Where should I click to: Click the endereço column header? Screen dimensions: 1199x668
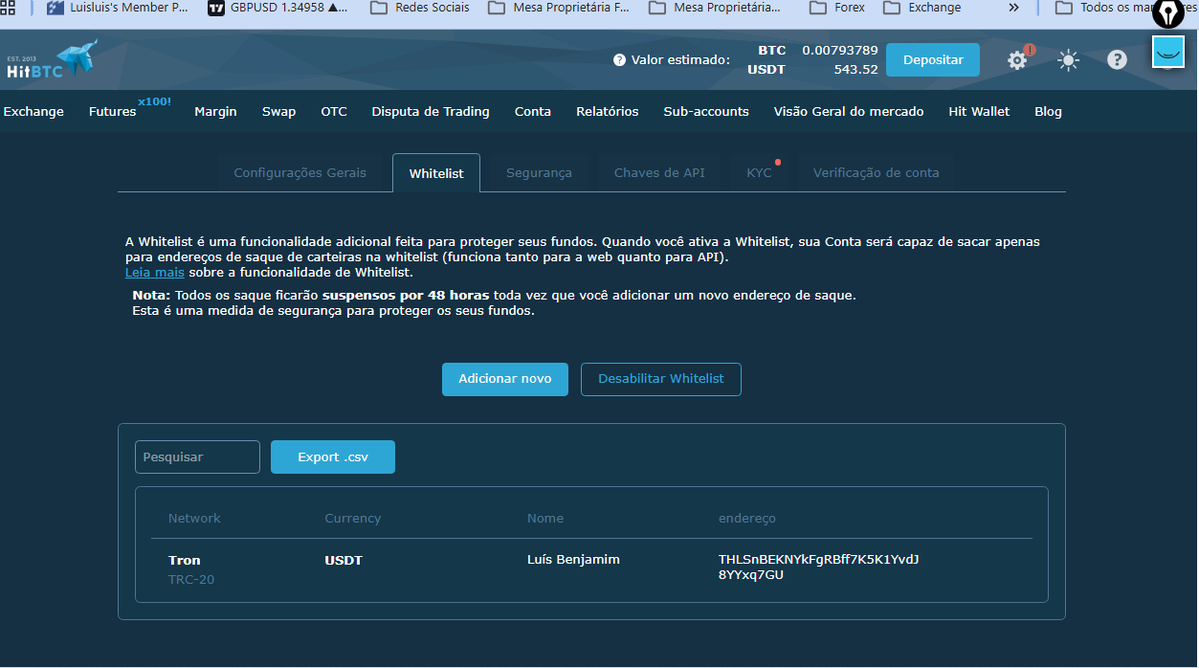click(747, 518)
